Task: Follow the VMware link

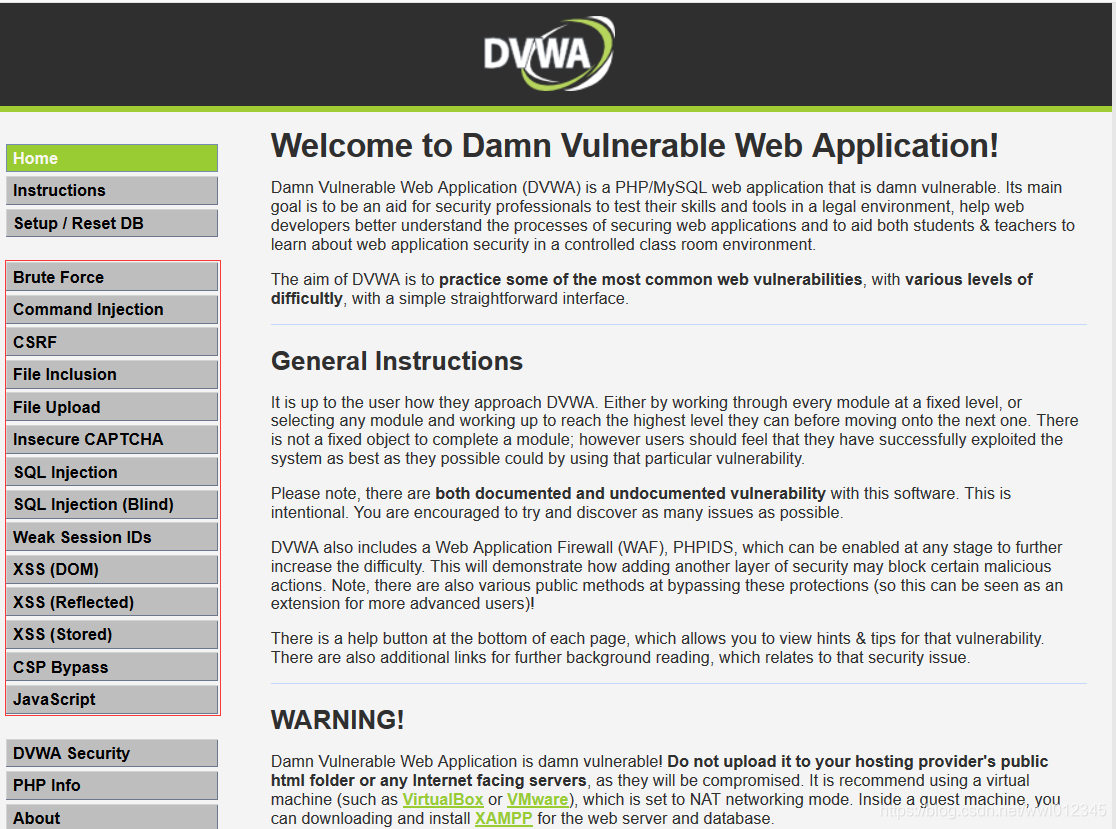Action: click(537, 800)
